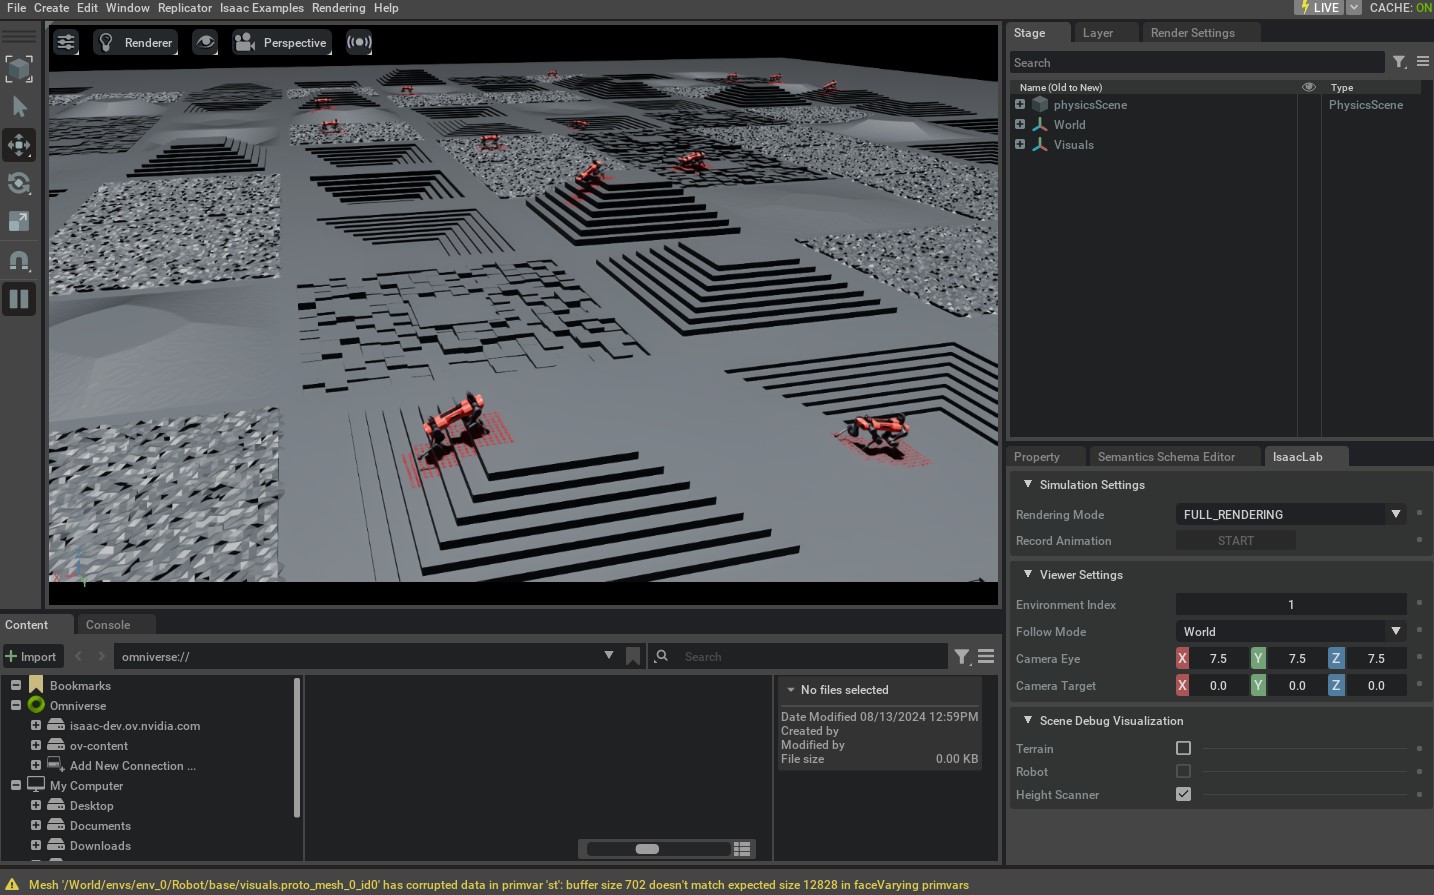1434x895 pixels.
Task: Switch to the Console tab
Action: point(108,625)
